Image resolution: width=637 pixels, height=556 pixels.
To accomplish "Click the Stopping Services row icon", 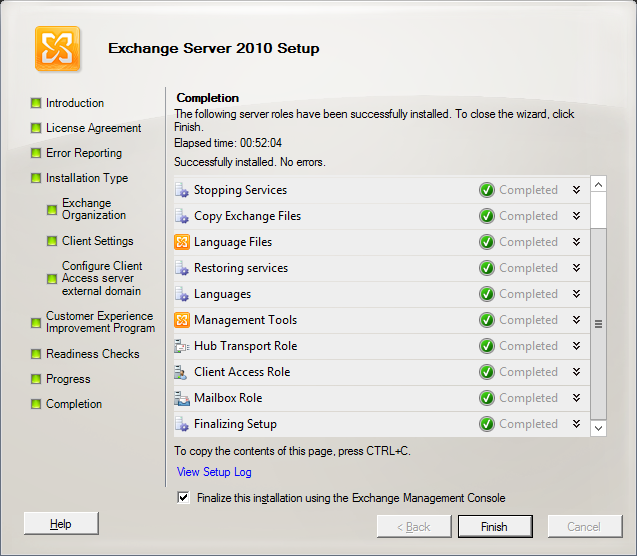I will 182,190.
